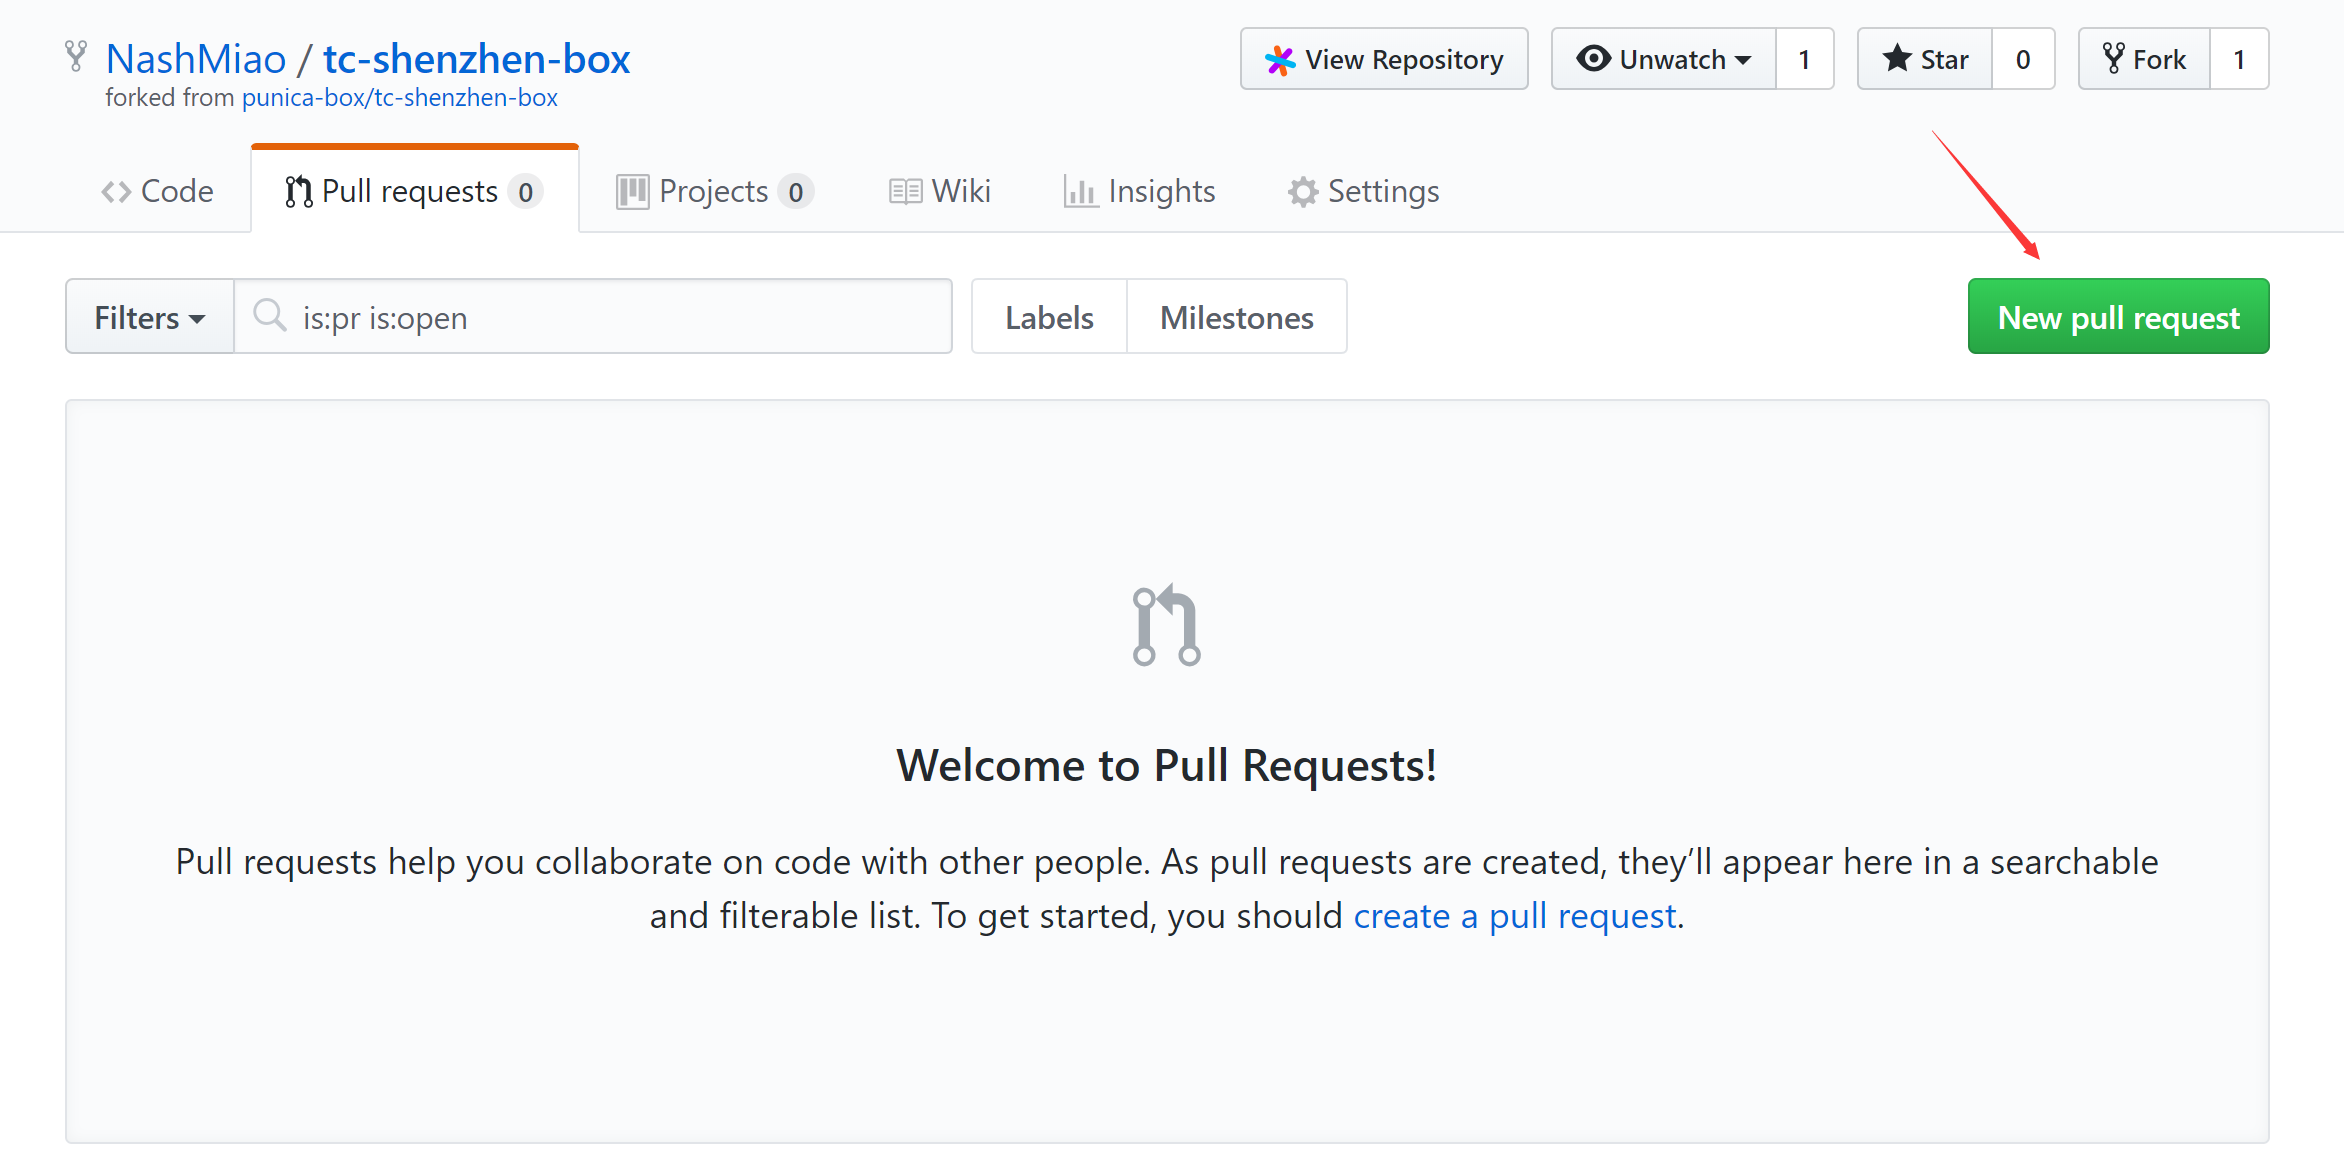Click the eye icon on Unwatch
Screen dimensions: 2344x1167
coord(1593,59)
